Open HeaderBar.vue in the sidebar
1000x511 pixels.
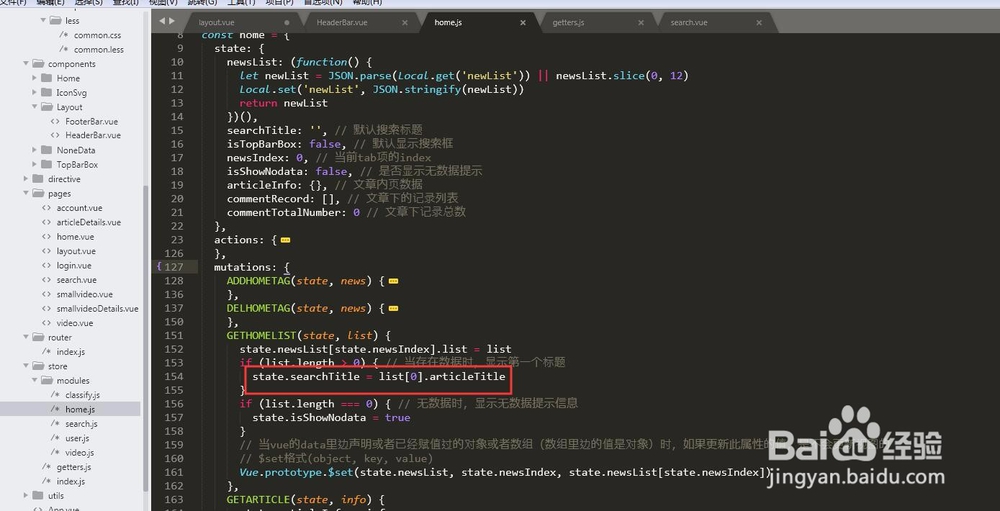pos(93,135)
